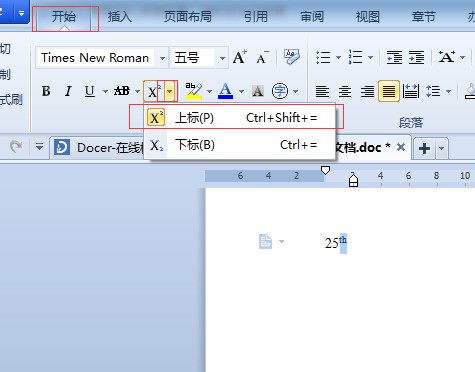Switch to the 开始 tab
Image resolution: width=475 pixels, height=372 pixels.
(x=64, y=16)
